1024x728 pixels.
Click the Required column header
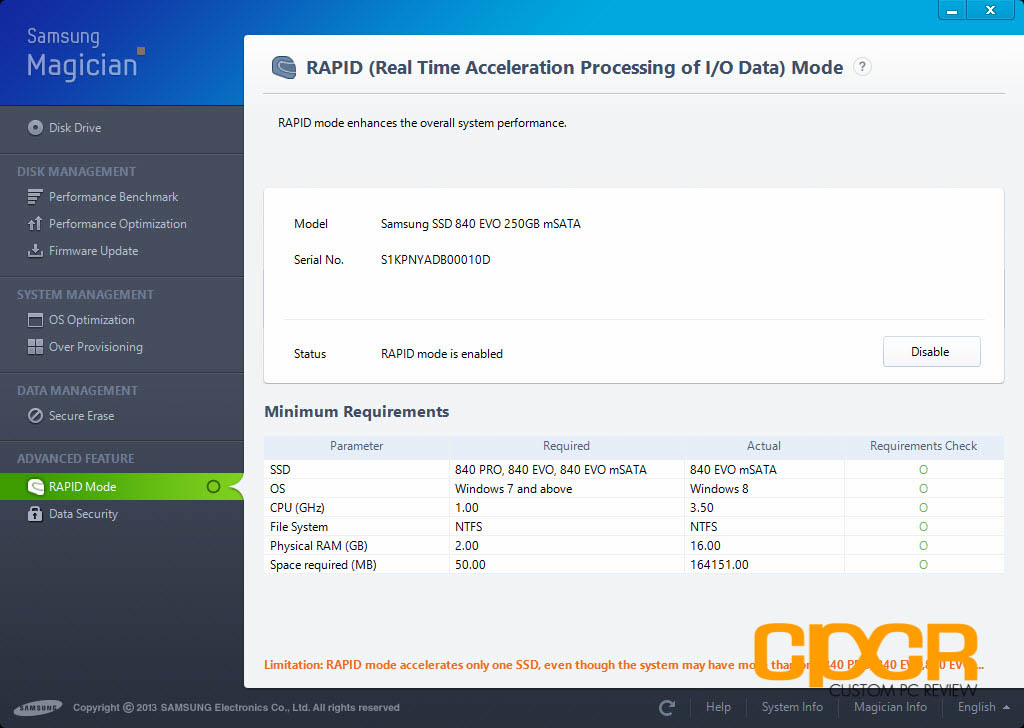tap(566, 446)
